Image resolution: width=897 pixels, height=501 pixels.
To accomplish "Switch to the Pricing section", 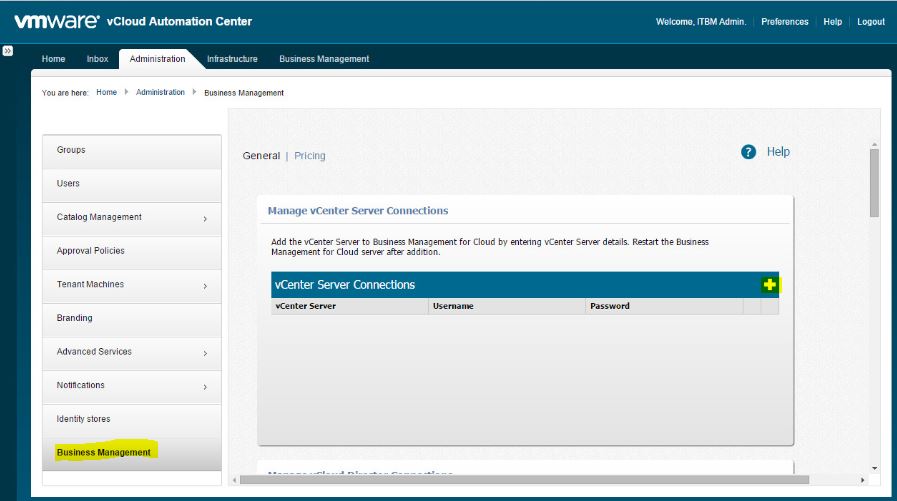I will coord(309,156).
